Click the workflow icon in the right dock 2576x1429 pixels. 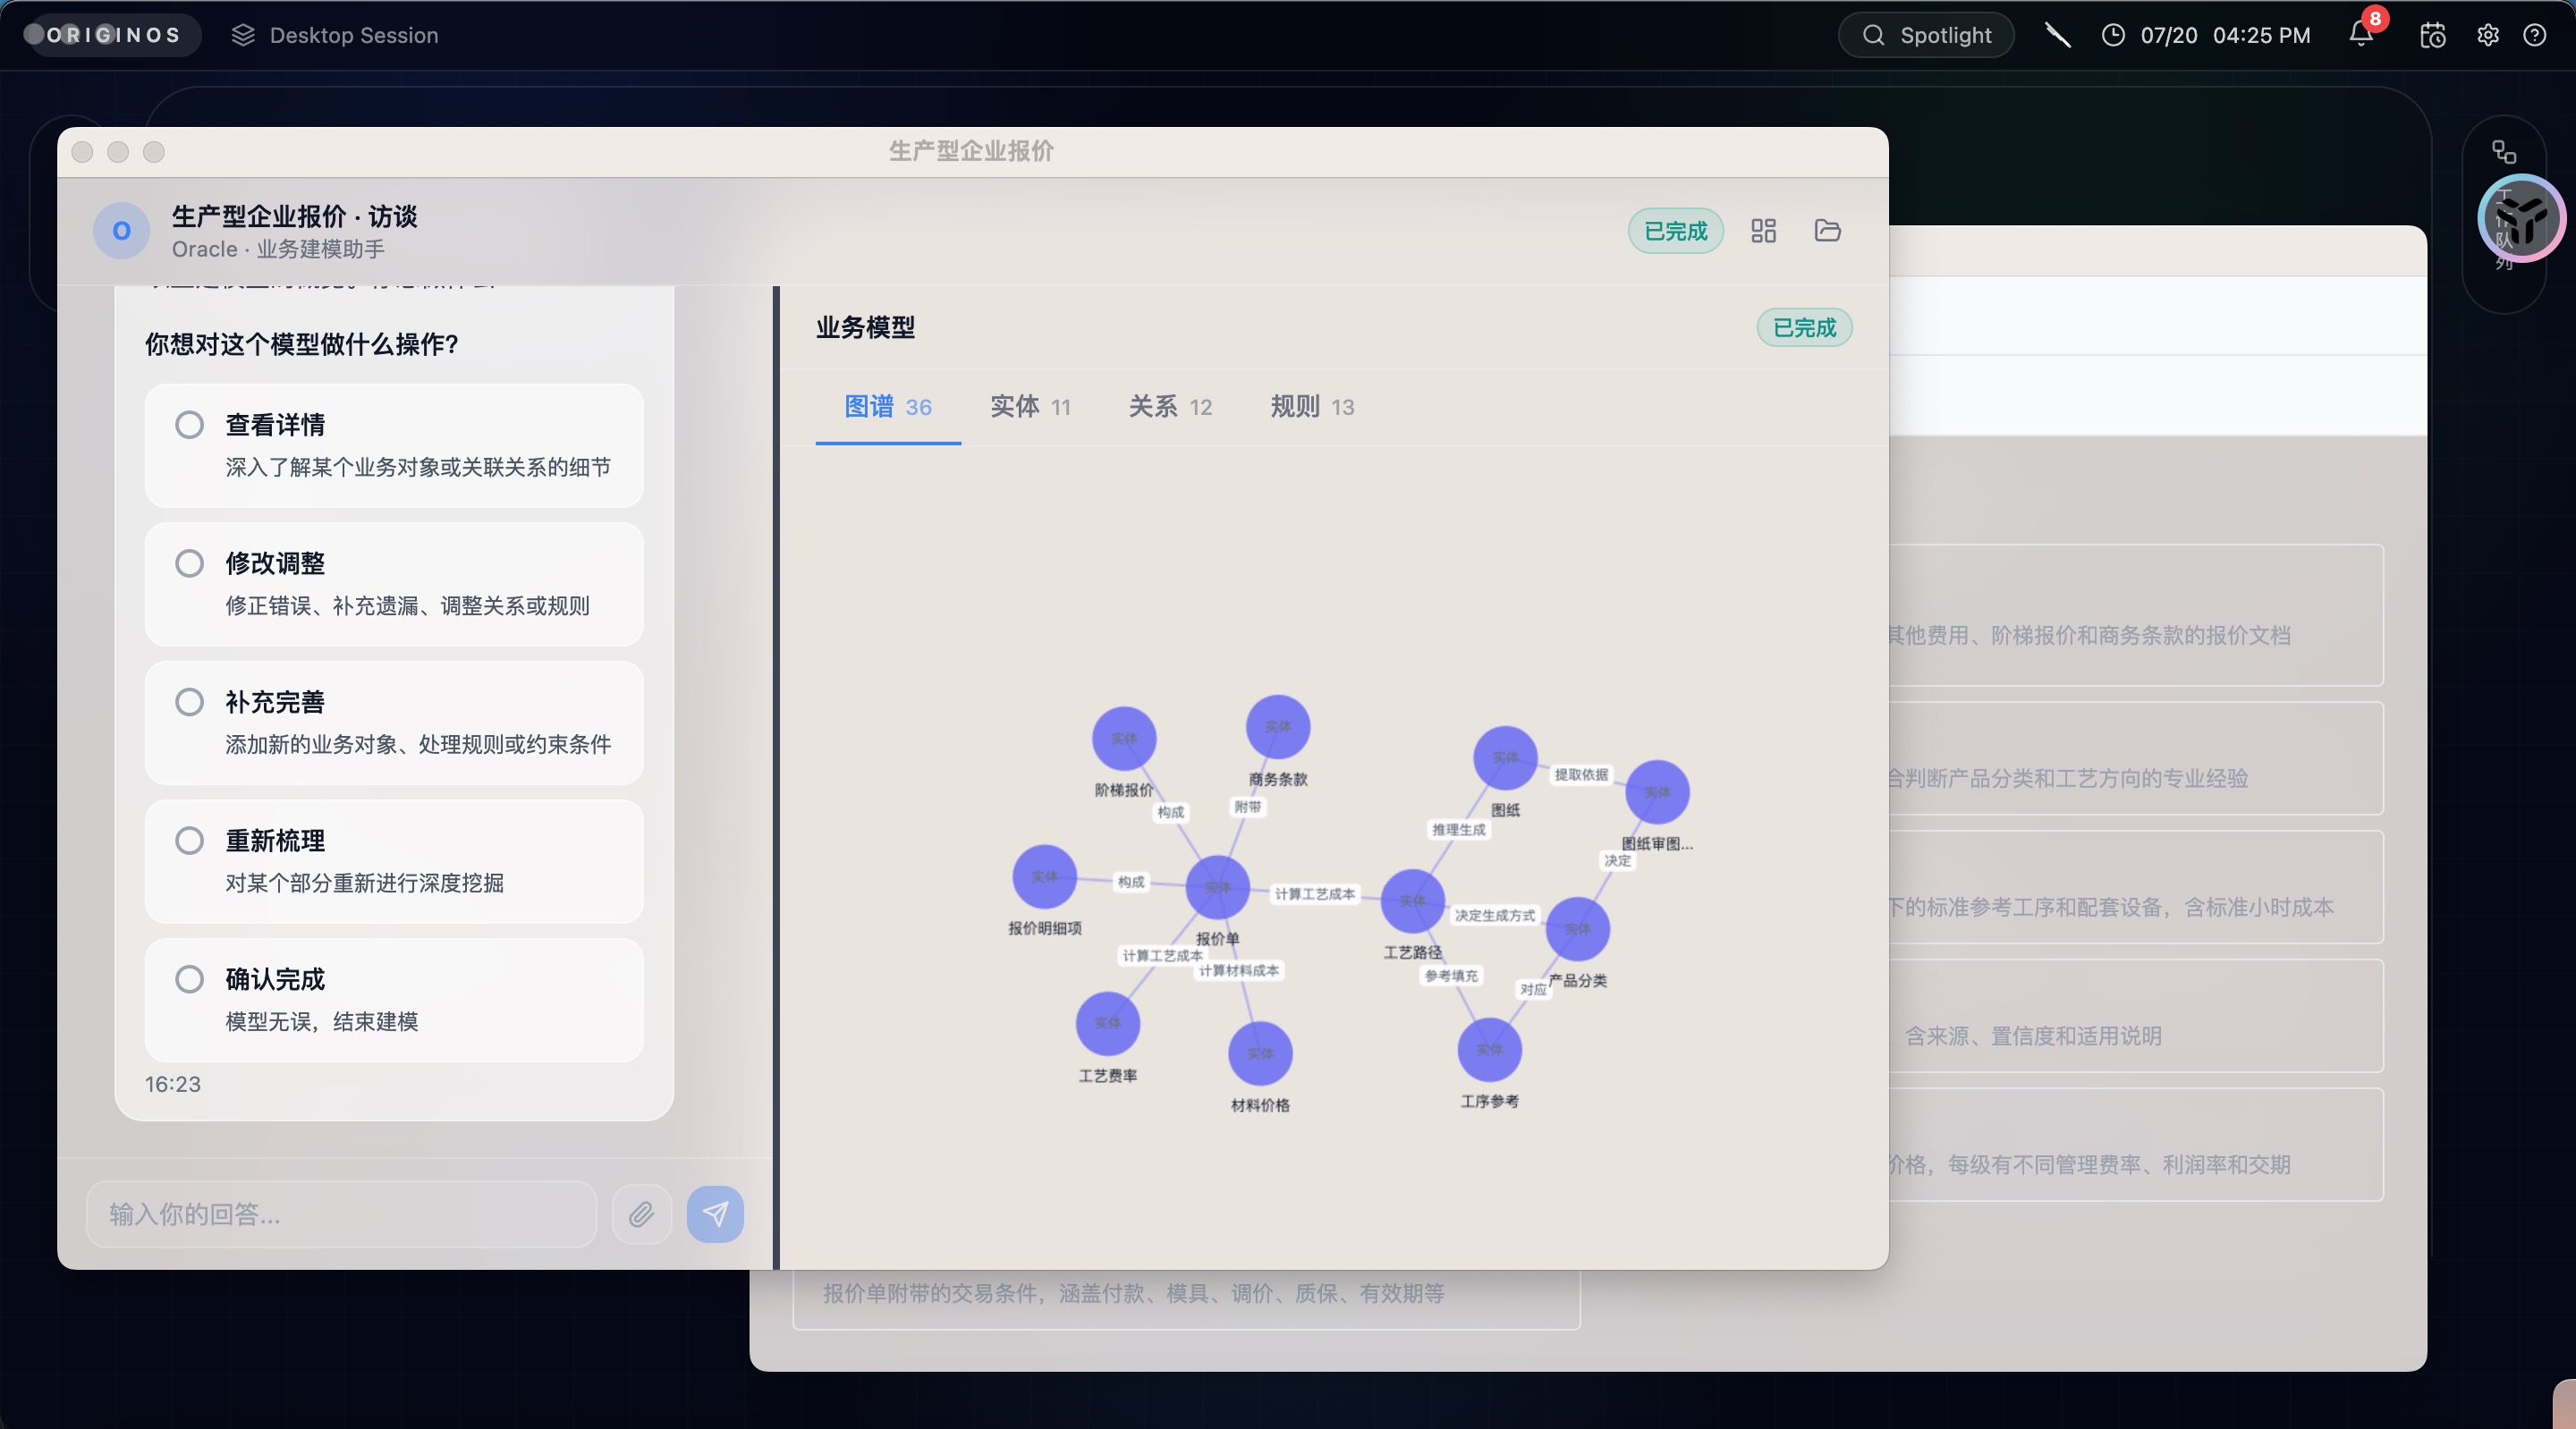click(x=2503, y=152)
